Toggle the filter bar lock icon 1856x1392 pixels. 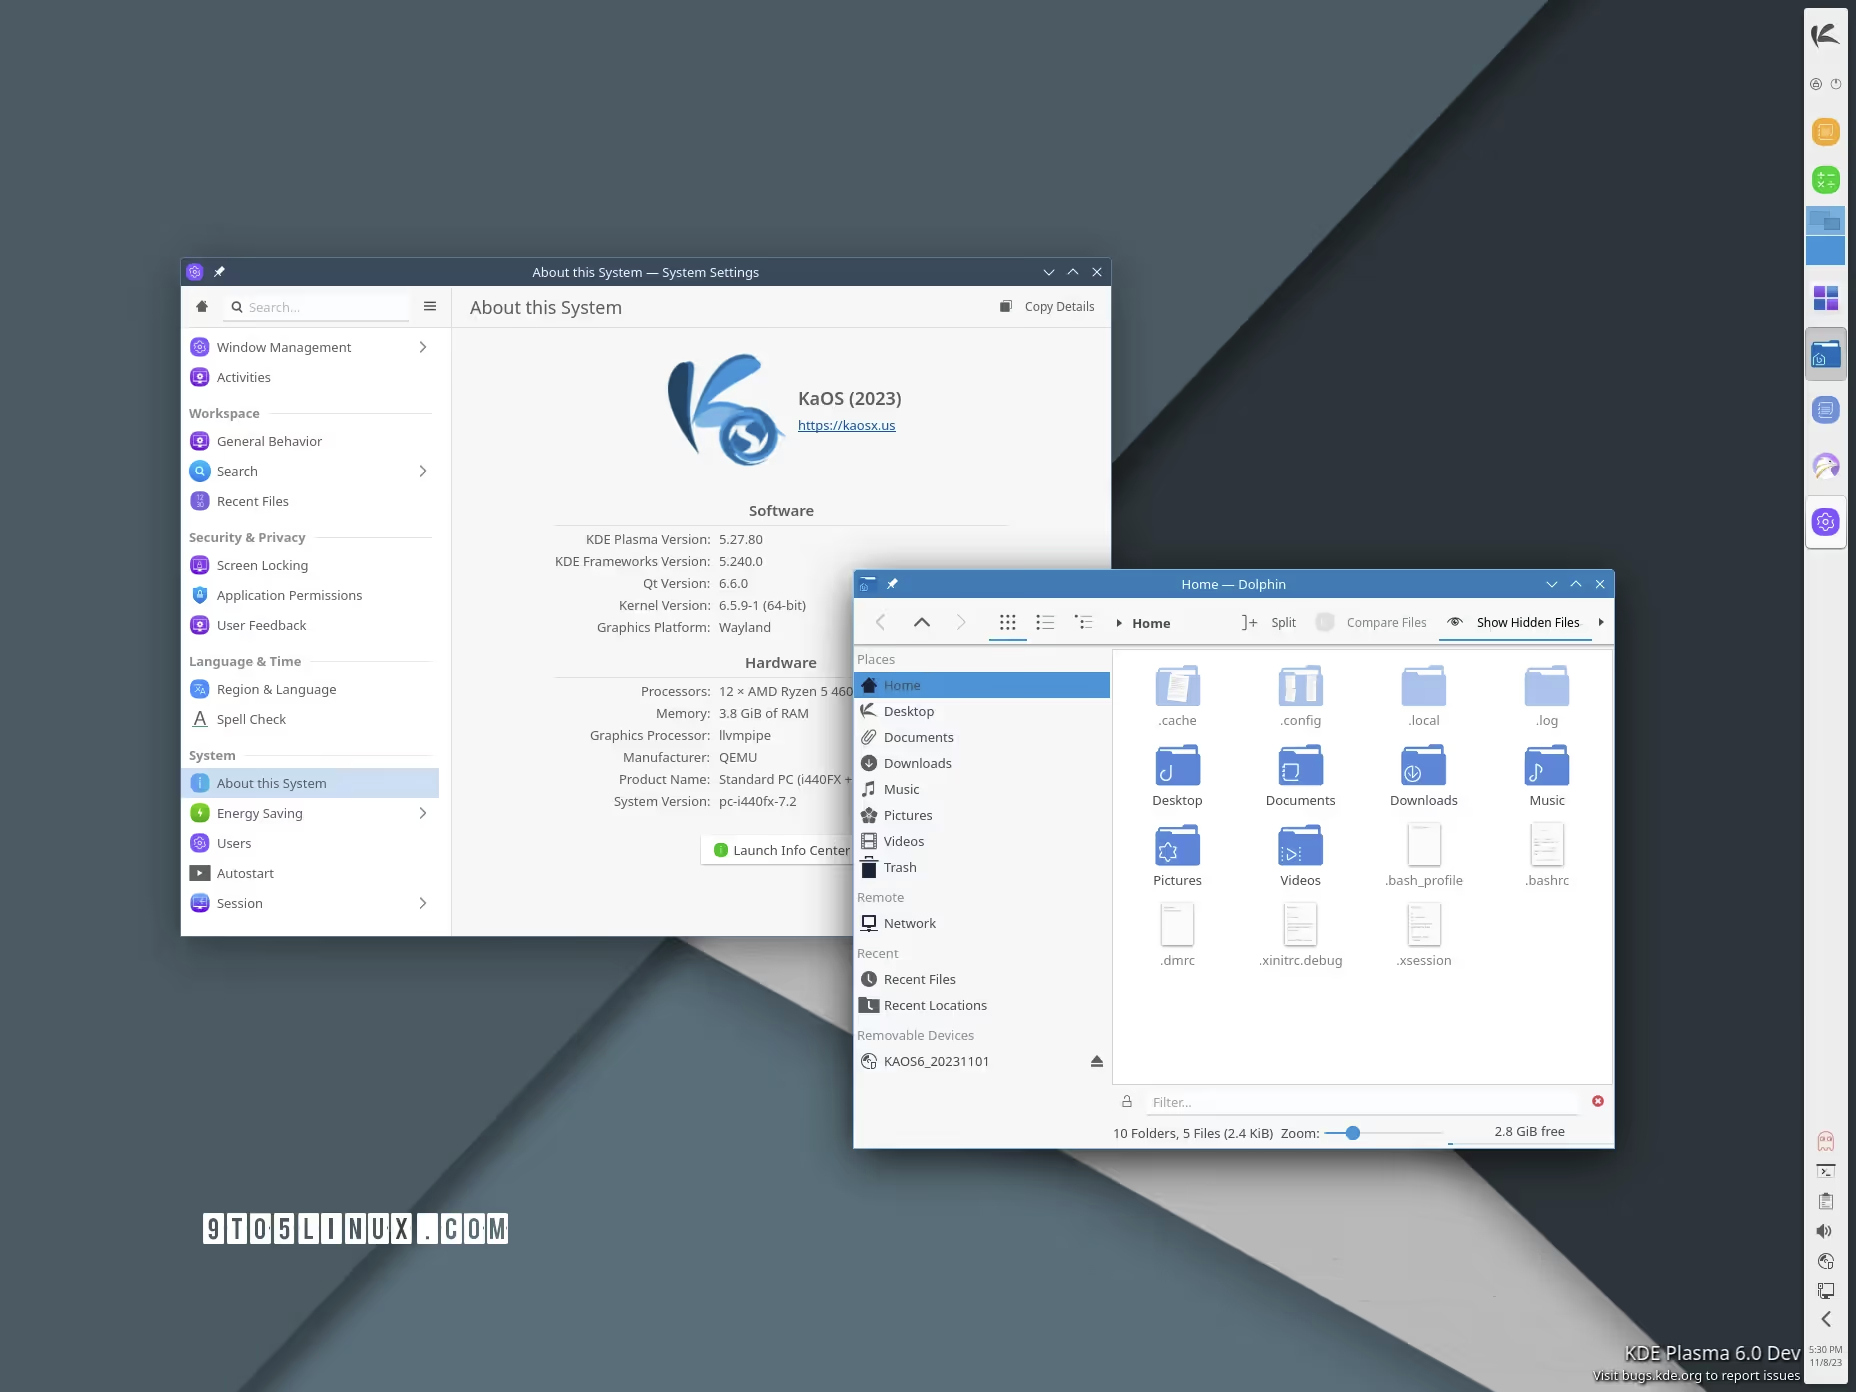click(x=1127, y=1101)
